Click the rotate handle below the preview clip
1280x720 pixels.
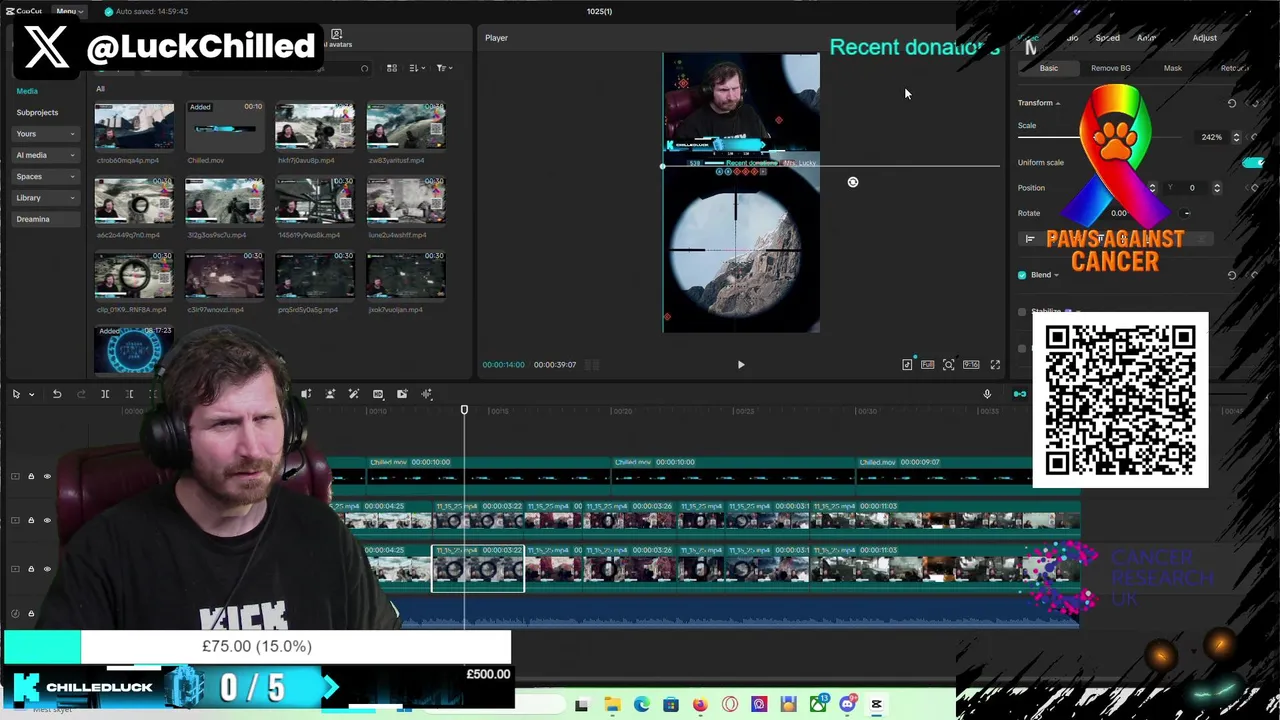pyautogui.click(x=853, y=182)
